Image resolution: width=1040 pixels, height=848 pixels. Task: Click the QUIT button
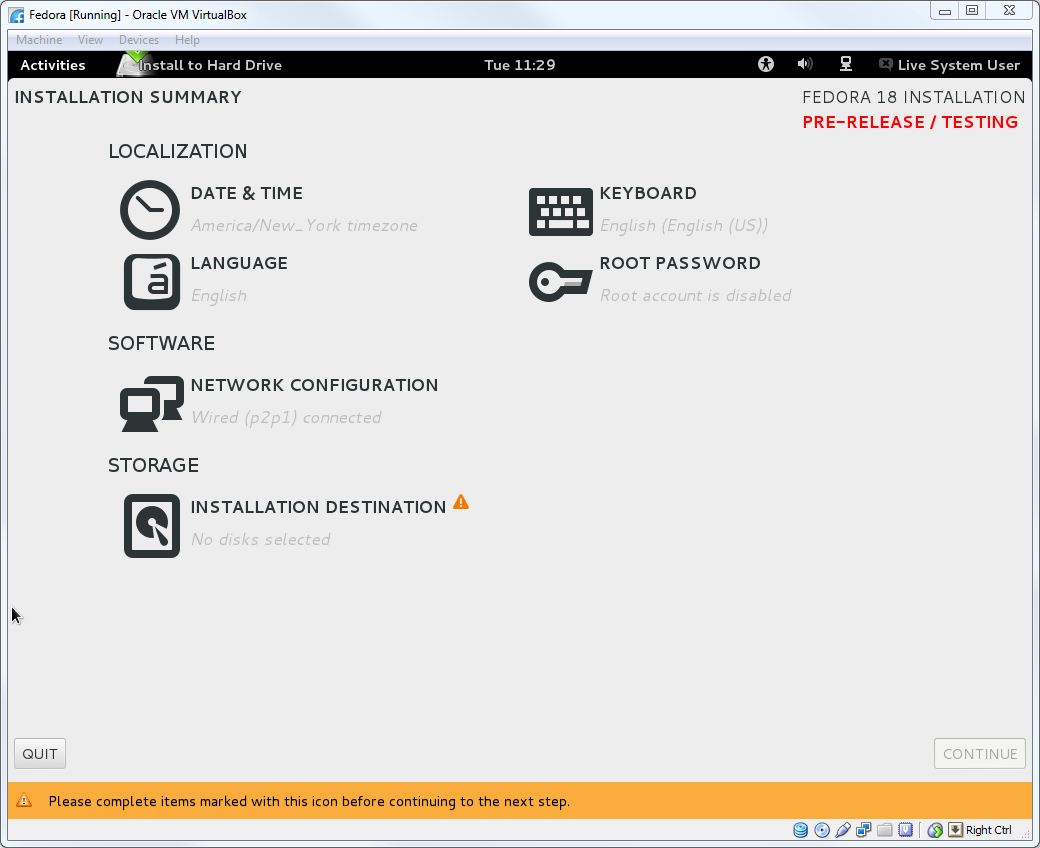click(x=40, y=753)
